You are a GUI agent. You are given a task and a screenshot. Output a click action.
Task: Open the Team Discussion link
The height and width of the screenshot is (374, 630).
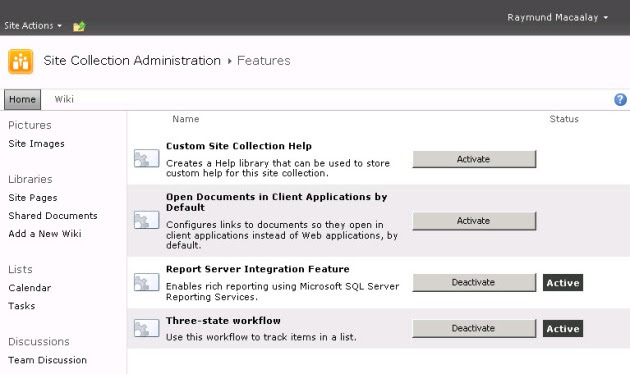[x=48, y=360]
